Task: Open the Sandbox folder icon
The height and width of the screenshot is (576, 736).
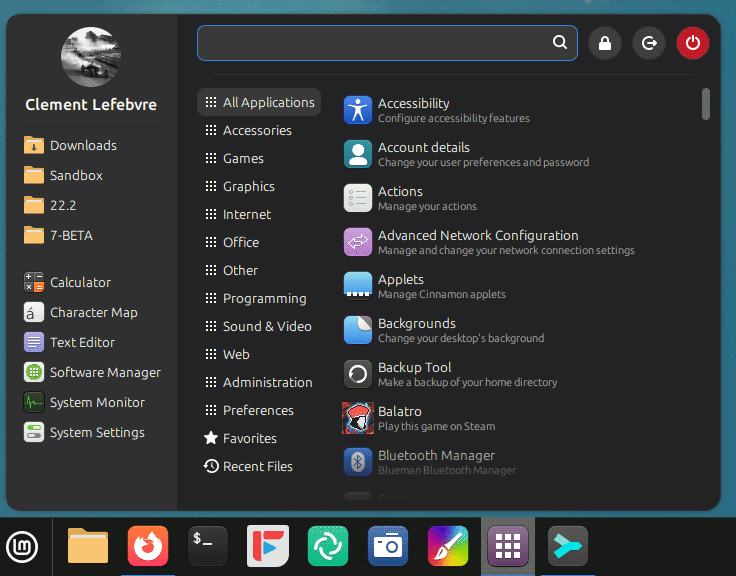Action: [34, 175]
